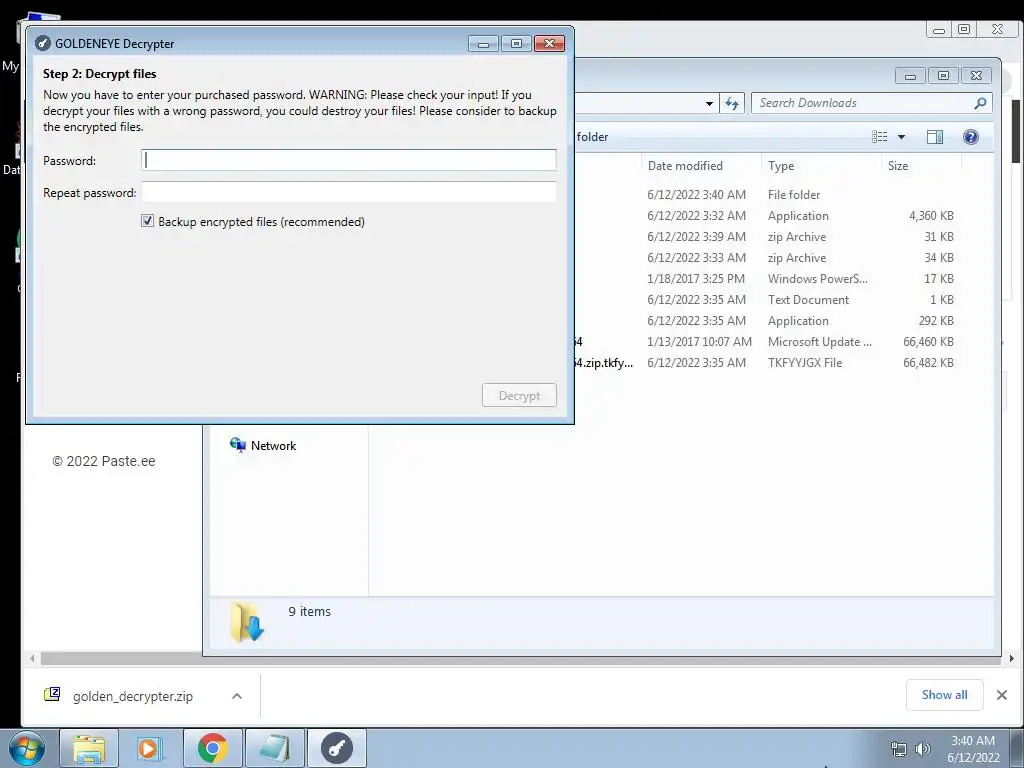Open the Notepad taskbar icon
The height and width of the screenshot is (768, 1024).
tap(274, 748)
